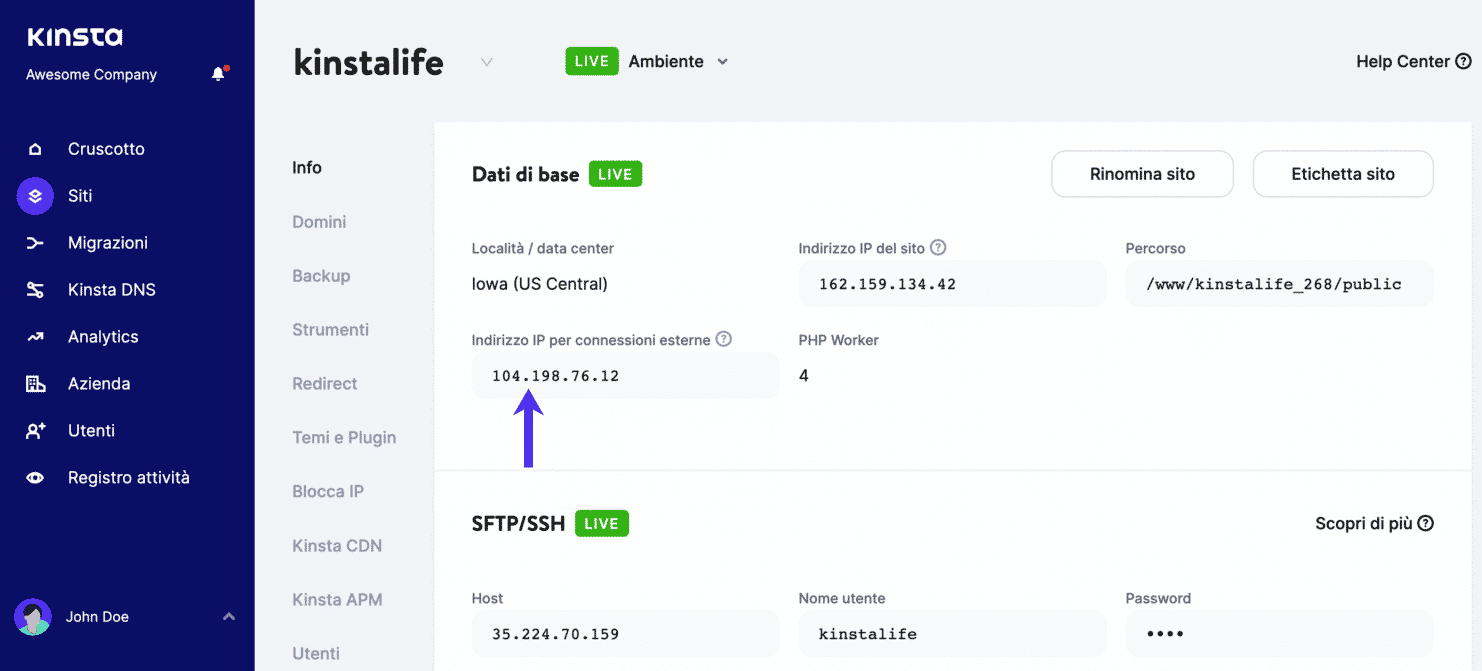1482x671 pixels.
Task: Click the site IP 162.159.134.42 field
Action: click(952, 284)
